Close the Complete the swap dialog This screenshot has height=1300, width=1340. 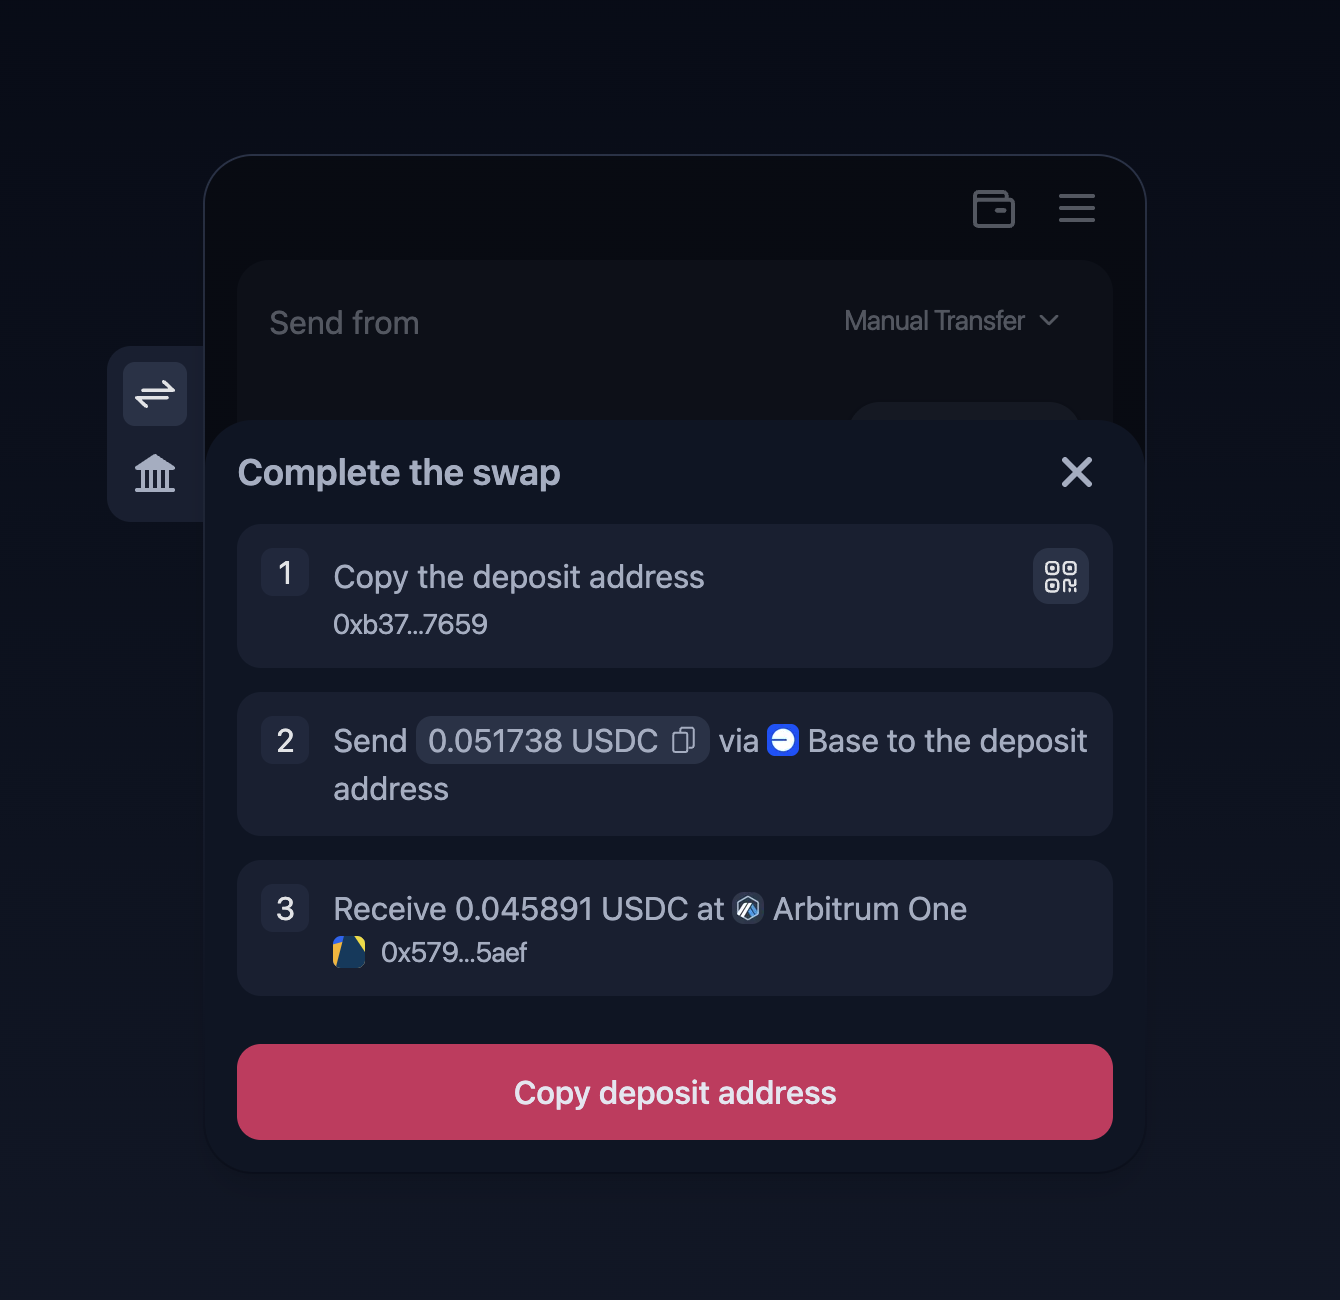click(x=1076, y=472)
